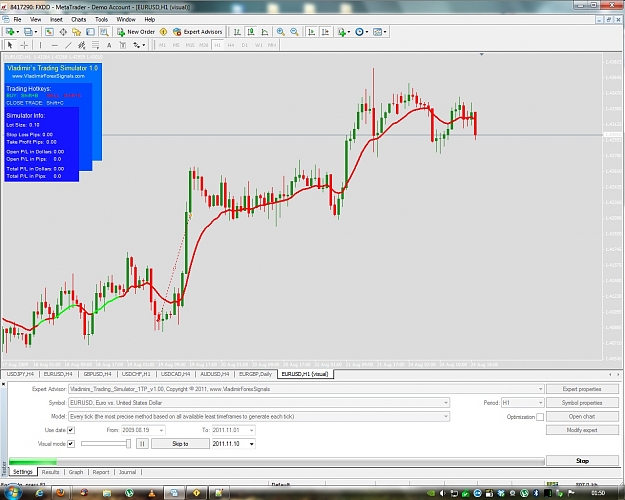
Task: Open the Charts menu
Action: [x=79, y=19]
